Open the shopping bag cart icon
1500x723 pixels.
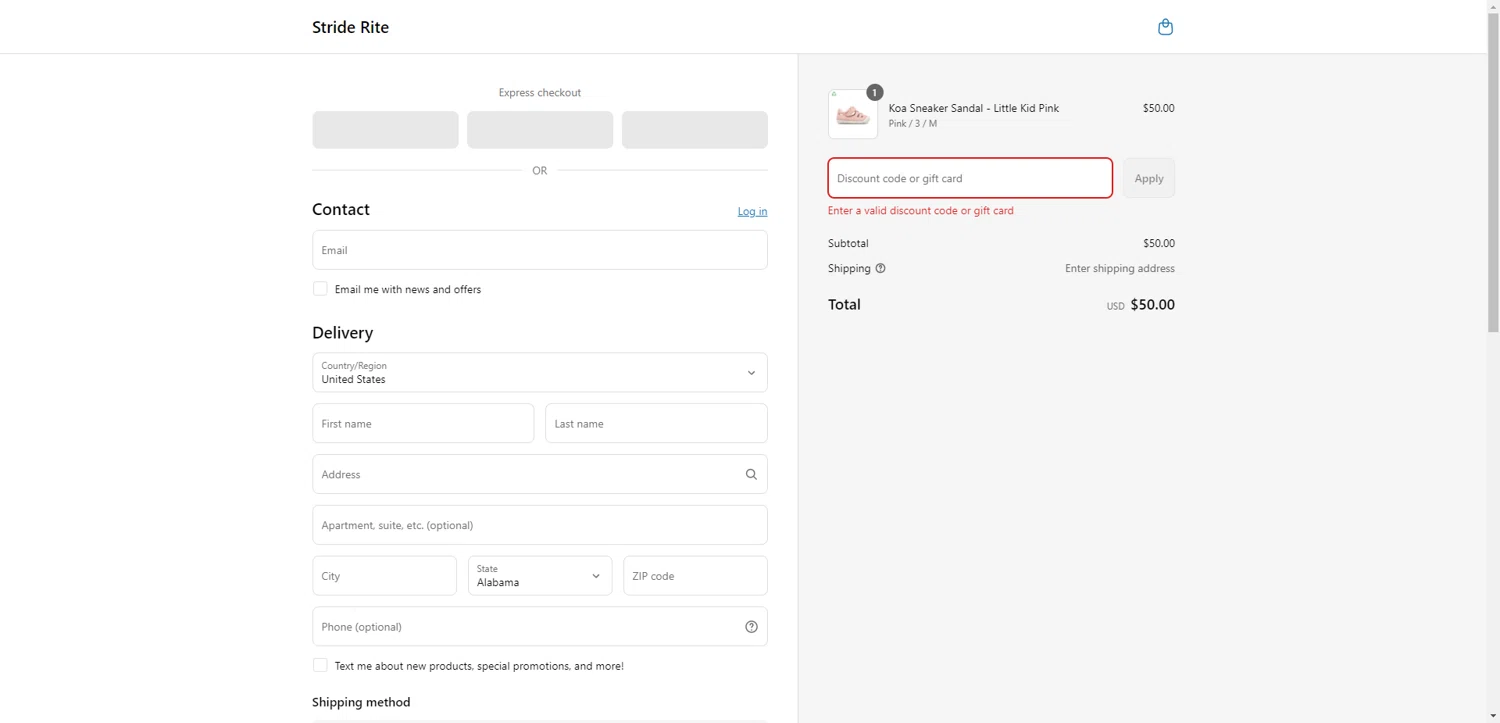(x=1165, y=27)
